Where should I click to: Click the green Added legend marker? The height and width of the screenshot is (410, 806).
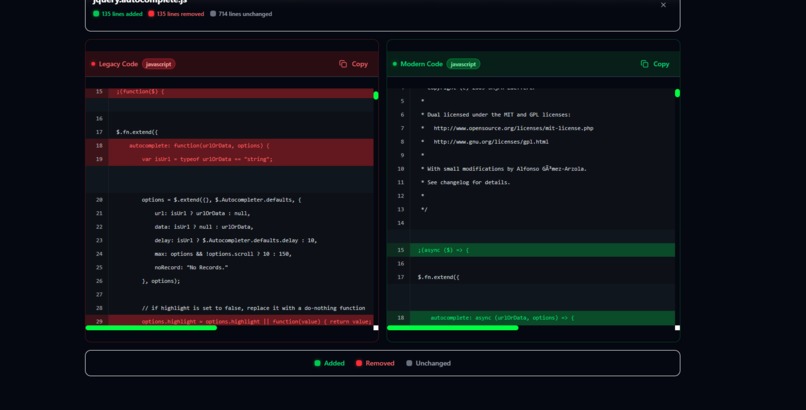(x=317, y=363)
